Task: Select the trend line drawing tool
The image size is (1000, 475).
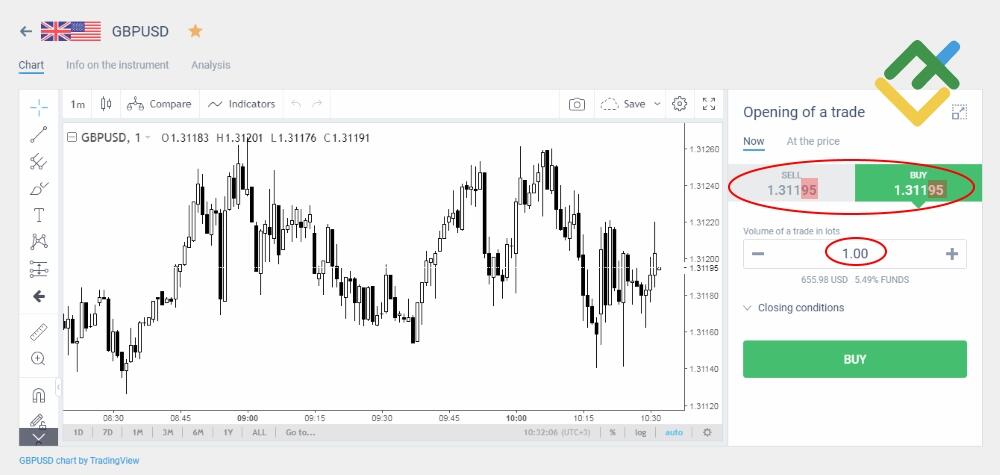Action: tap(39, 135)
